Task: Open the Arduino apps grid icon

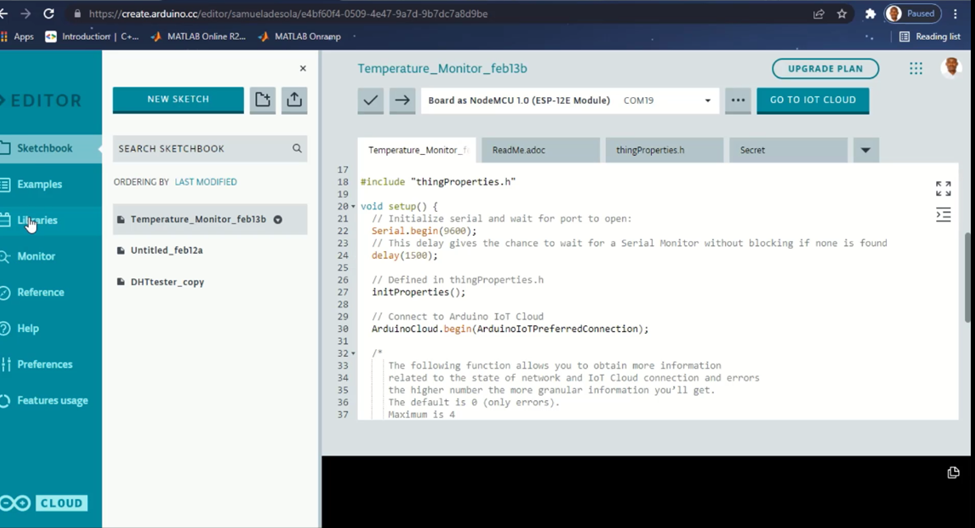Action: (916, 68)
